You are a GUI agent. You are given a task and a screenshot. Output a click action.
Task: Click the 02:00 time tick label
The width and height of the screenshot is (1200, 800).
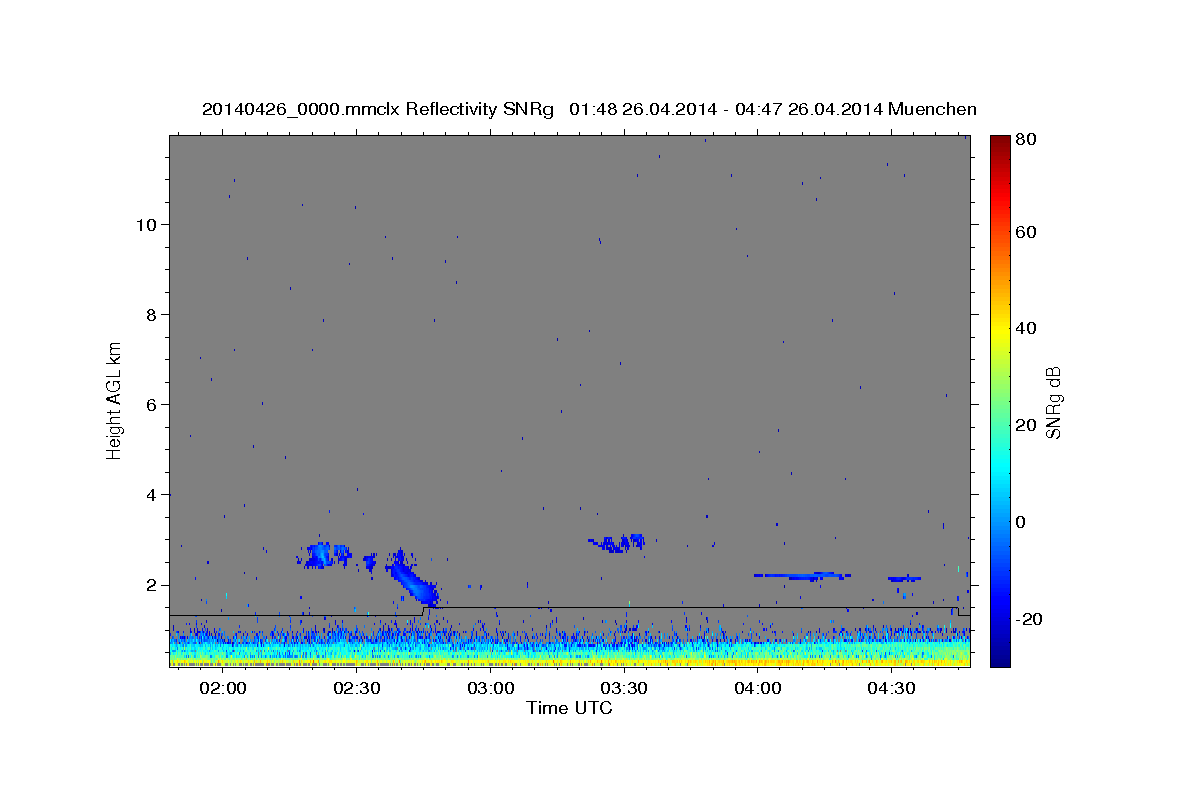223,688
